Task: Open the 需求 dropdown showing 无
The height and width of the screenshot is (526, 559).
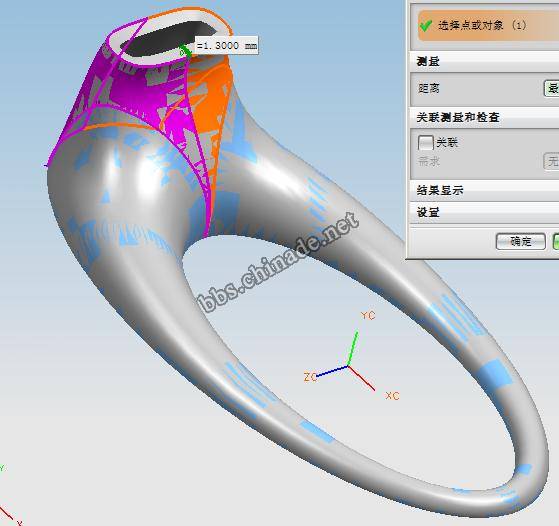Action: point(551,162)
